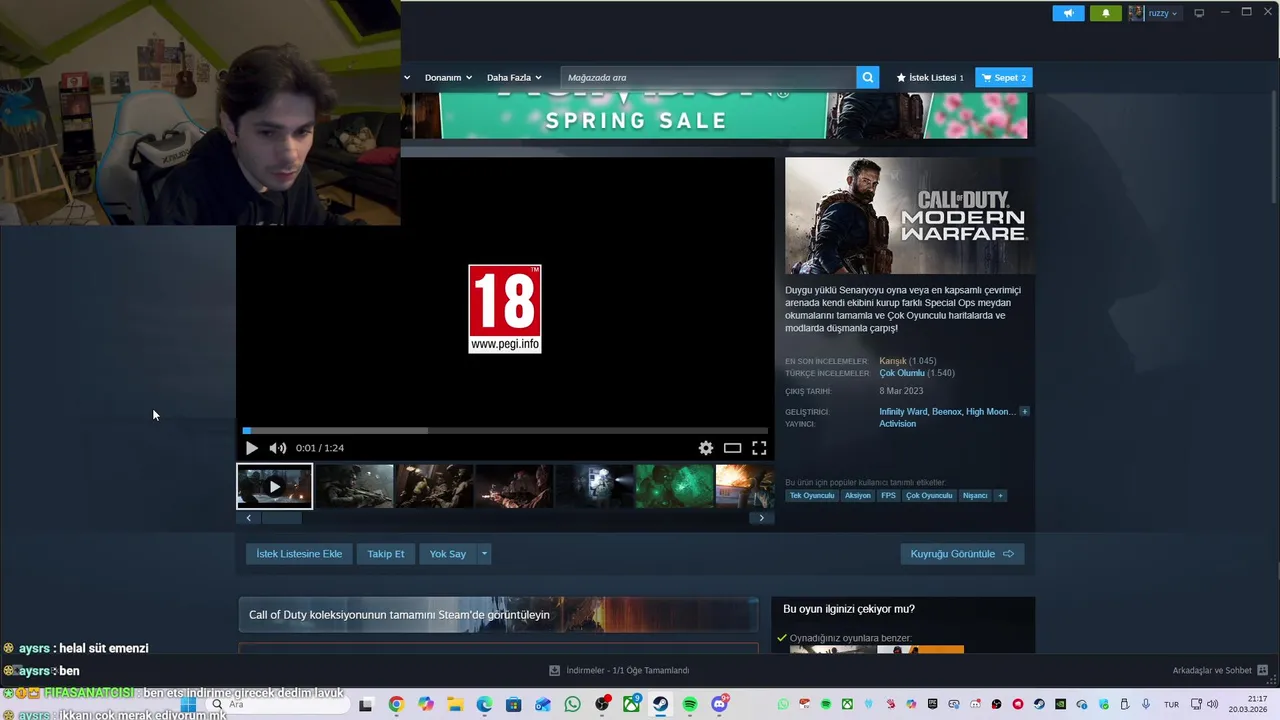Screen dimensions: 1280x720
Task: Open the volume tray icon
Action: (1212, 704)
